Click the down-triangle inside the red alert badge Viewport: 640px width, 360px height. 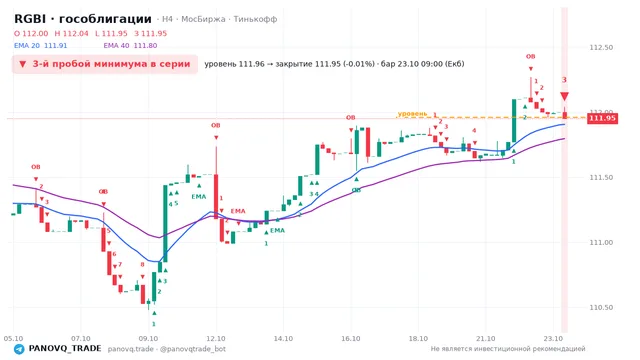[x=23, y=64]
